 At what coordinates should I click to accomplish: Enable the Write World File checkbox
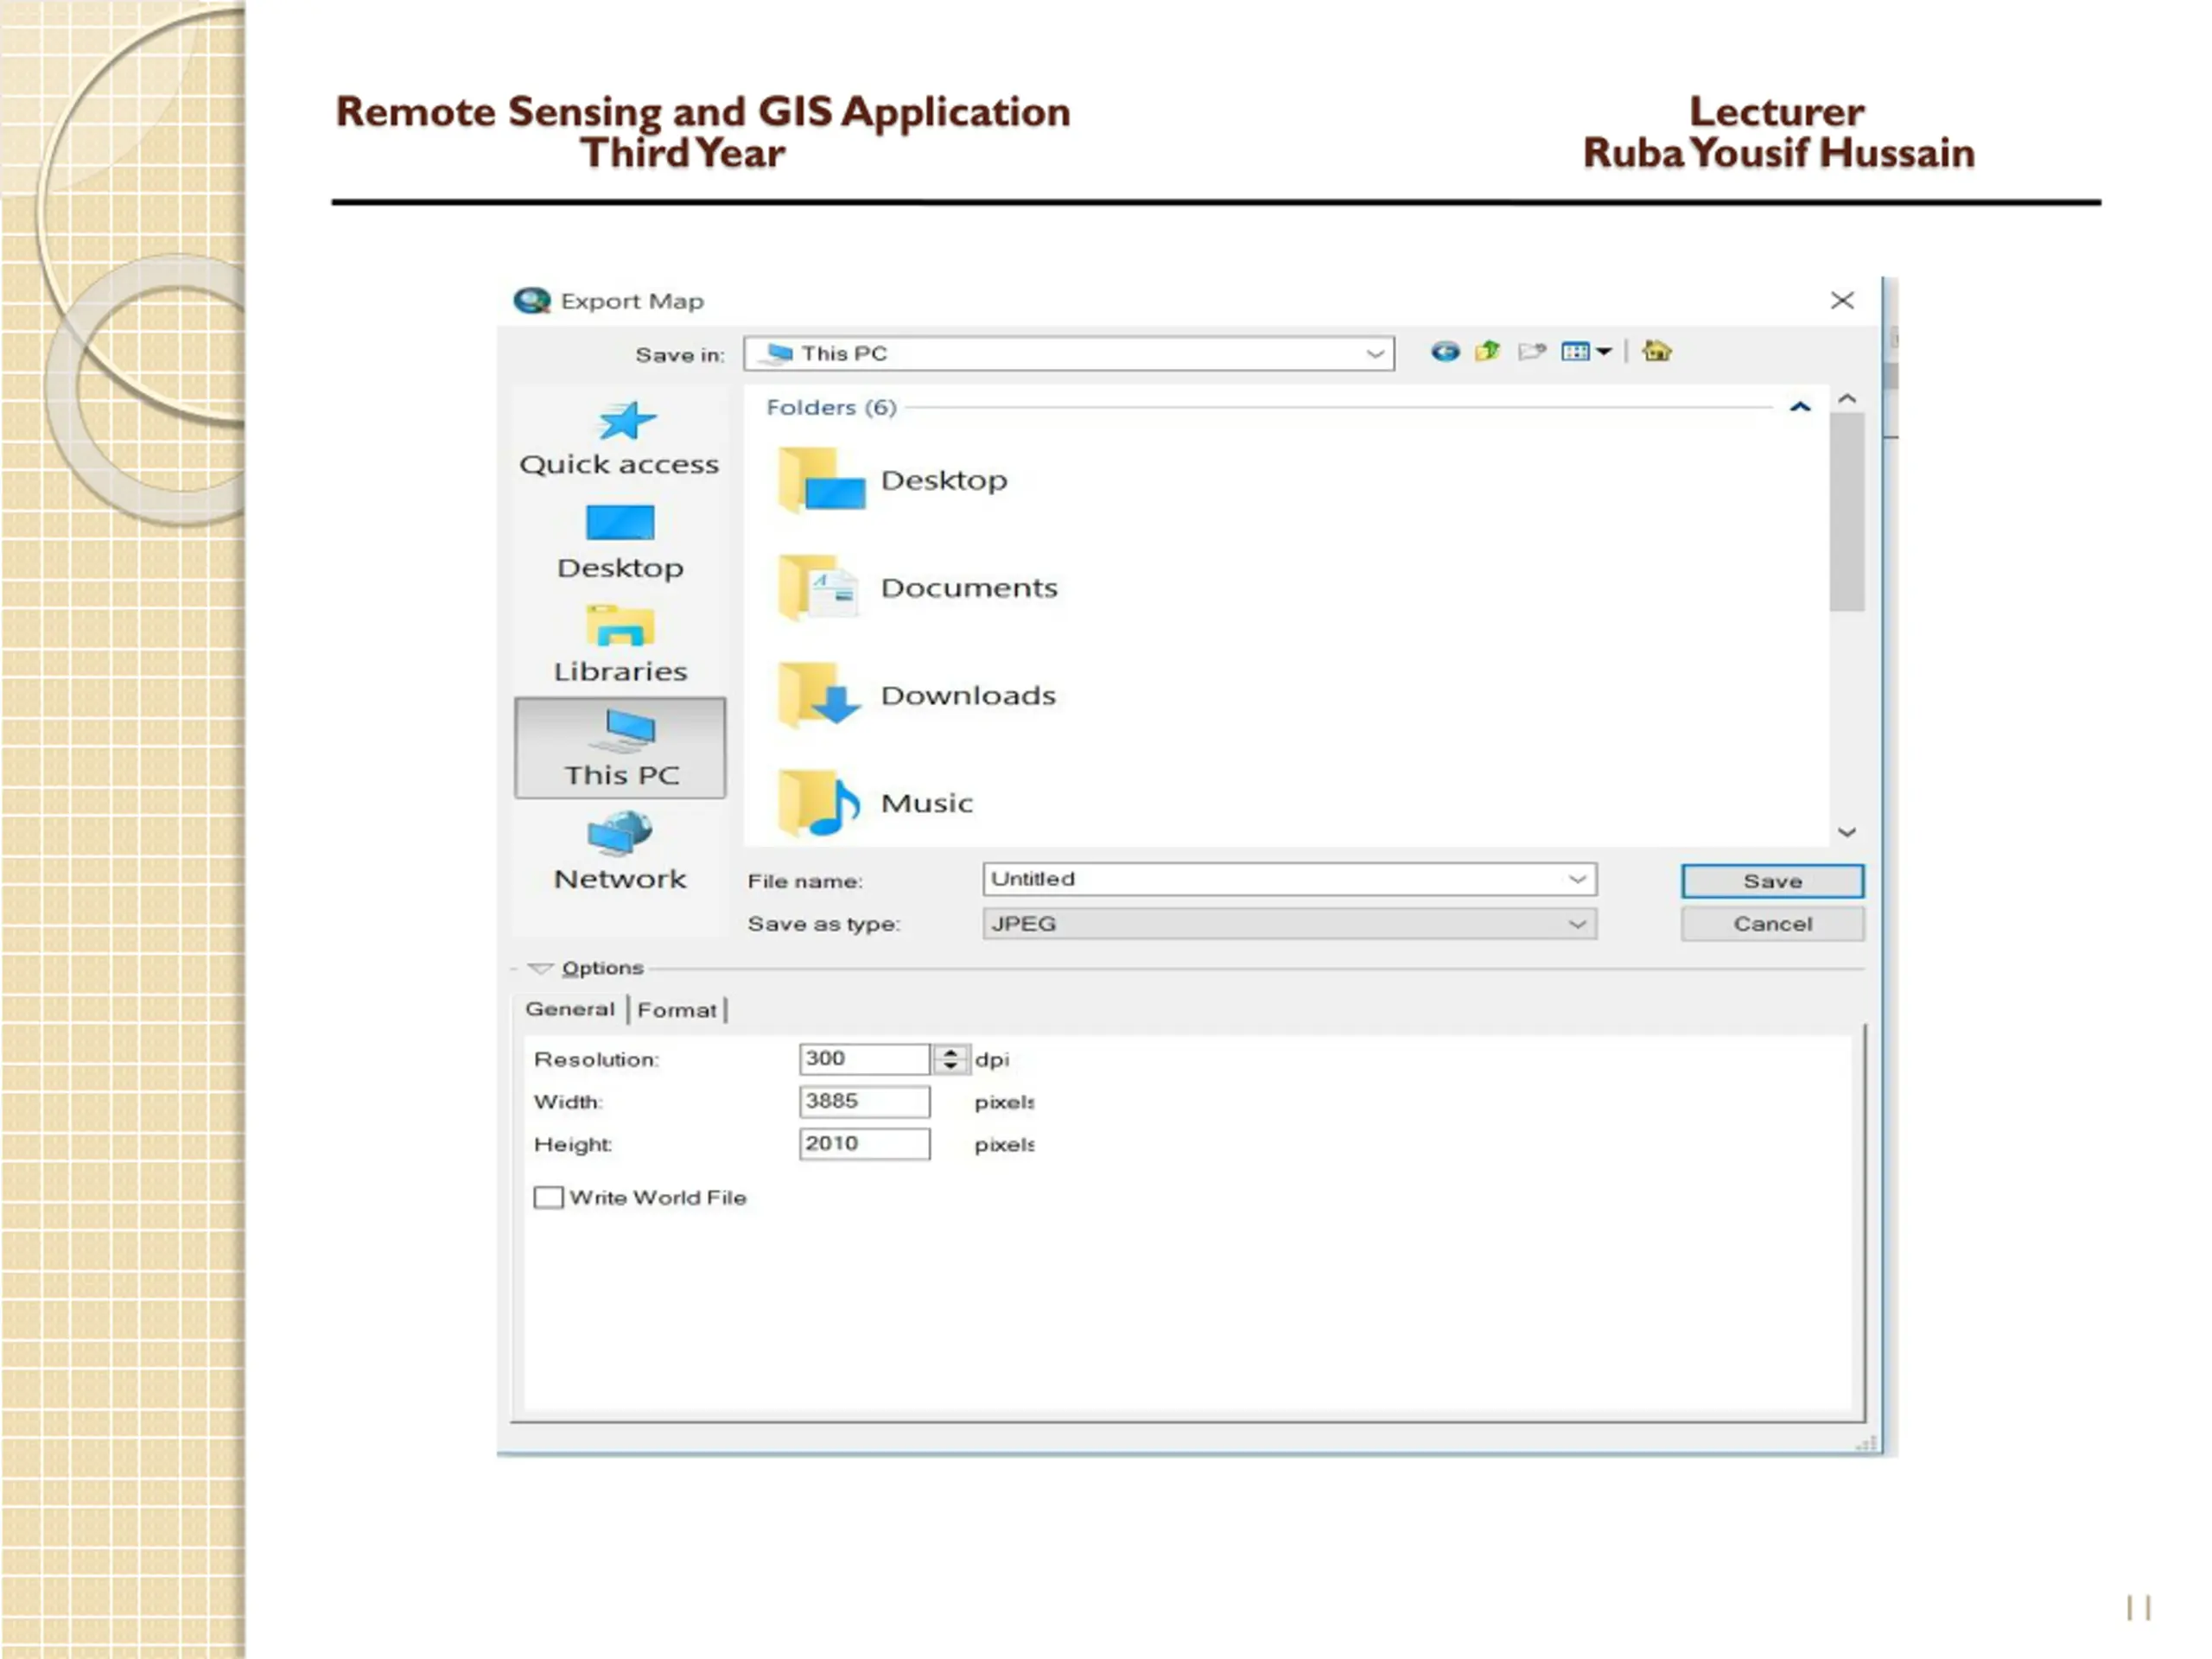tap(548, 1197)
